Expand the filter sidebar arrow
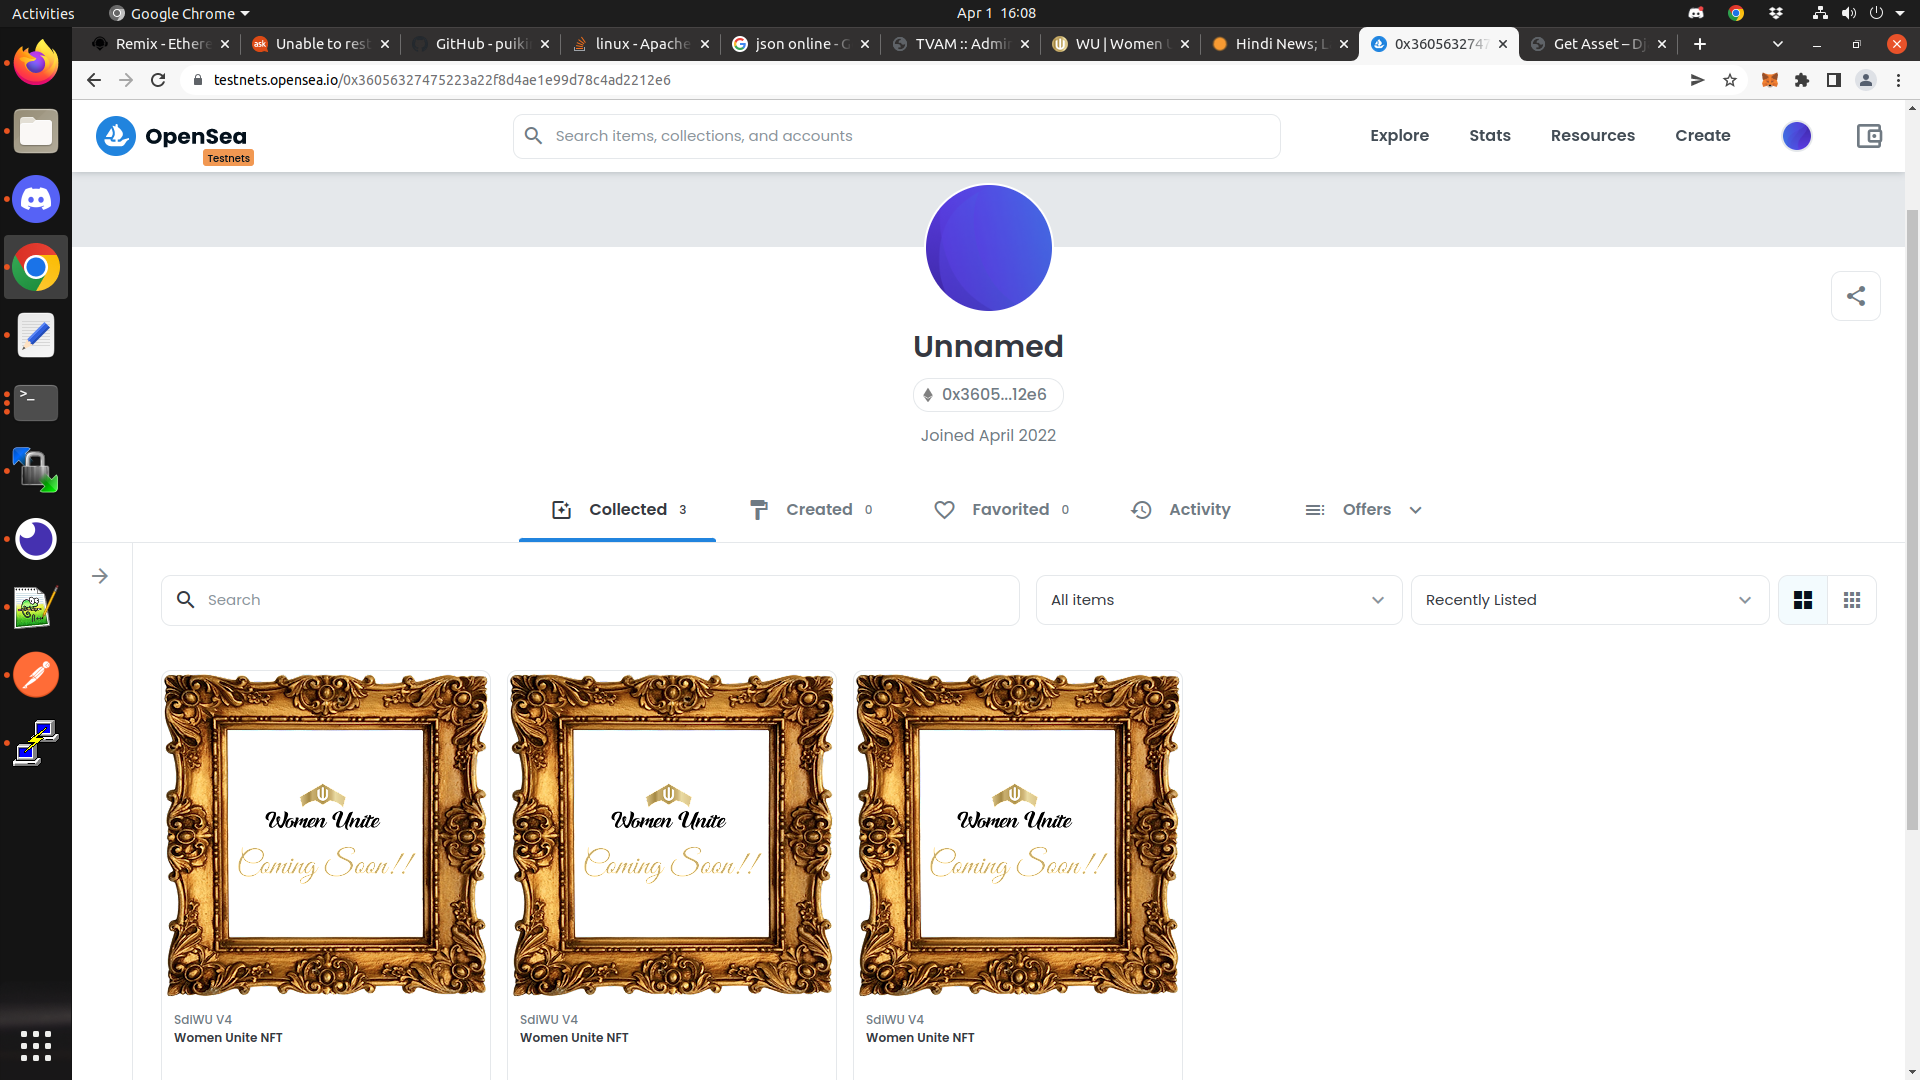 coord(100,576)
